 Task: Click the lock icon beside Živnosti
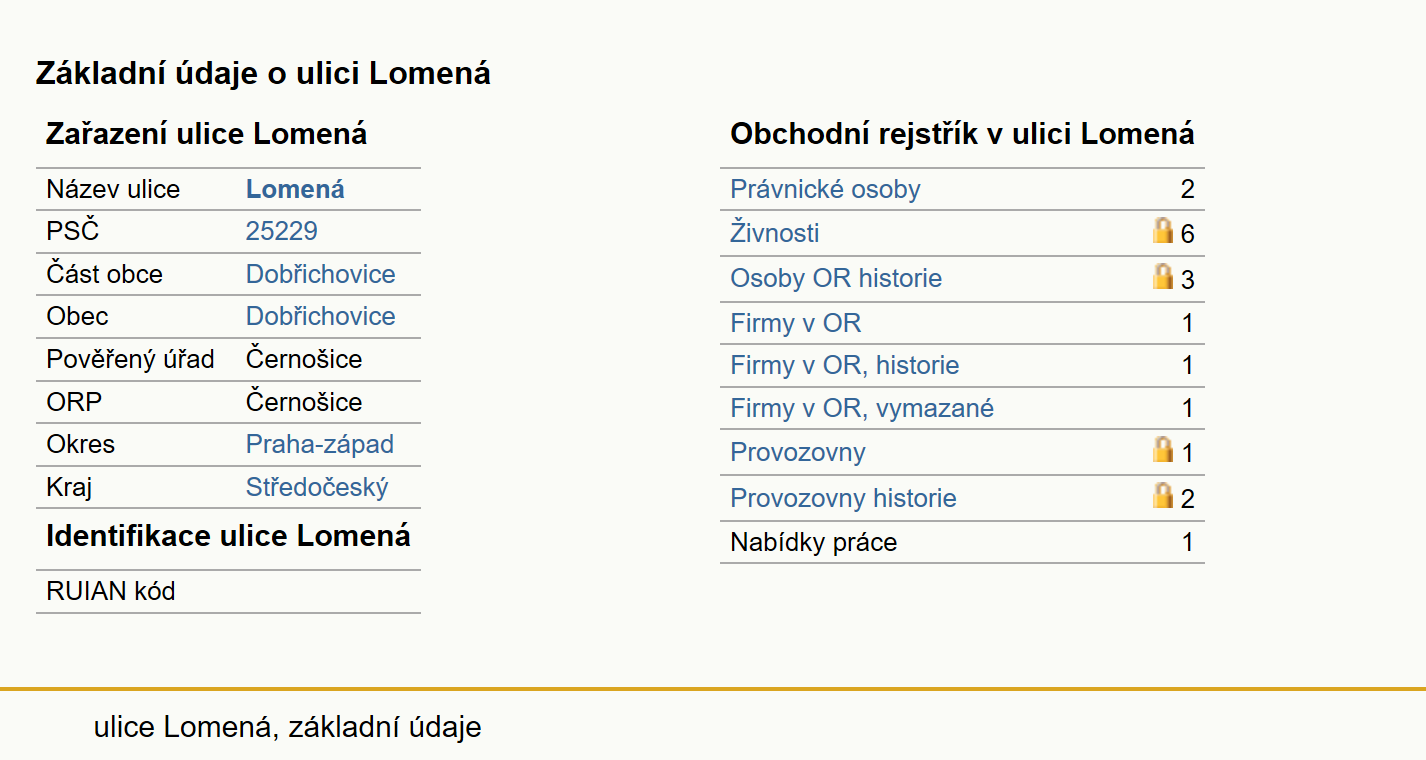pos(1163,231)
